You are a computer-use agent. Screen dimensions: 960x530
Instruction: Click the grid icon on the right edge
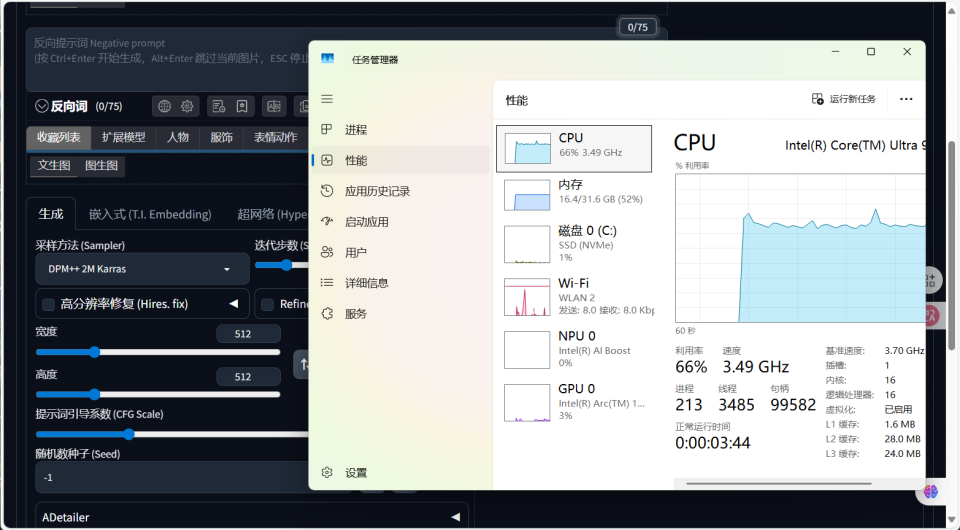(931, 281)
